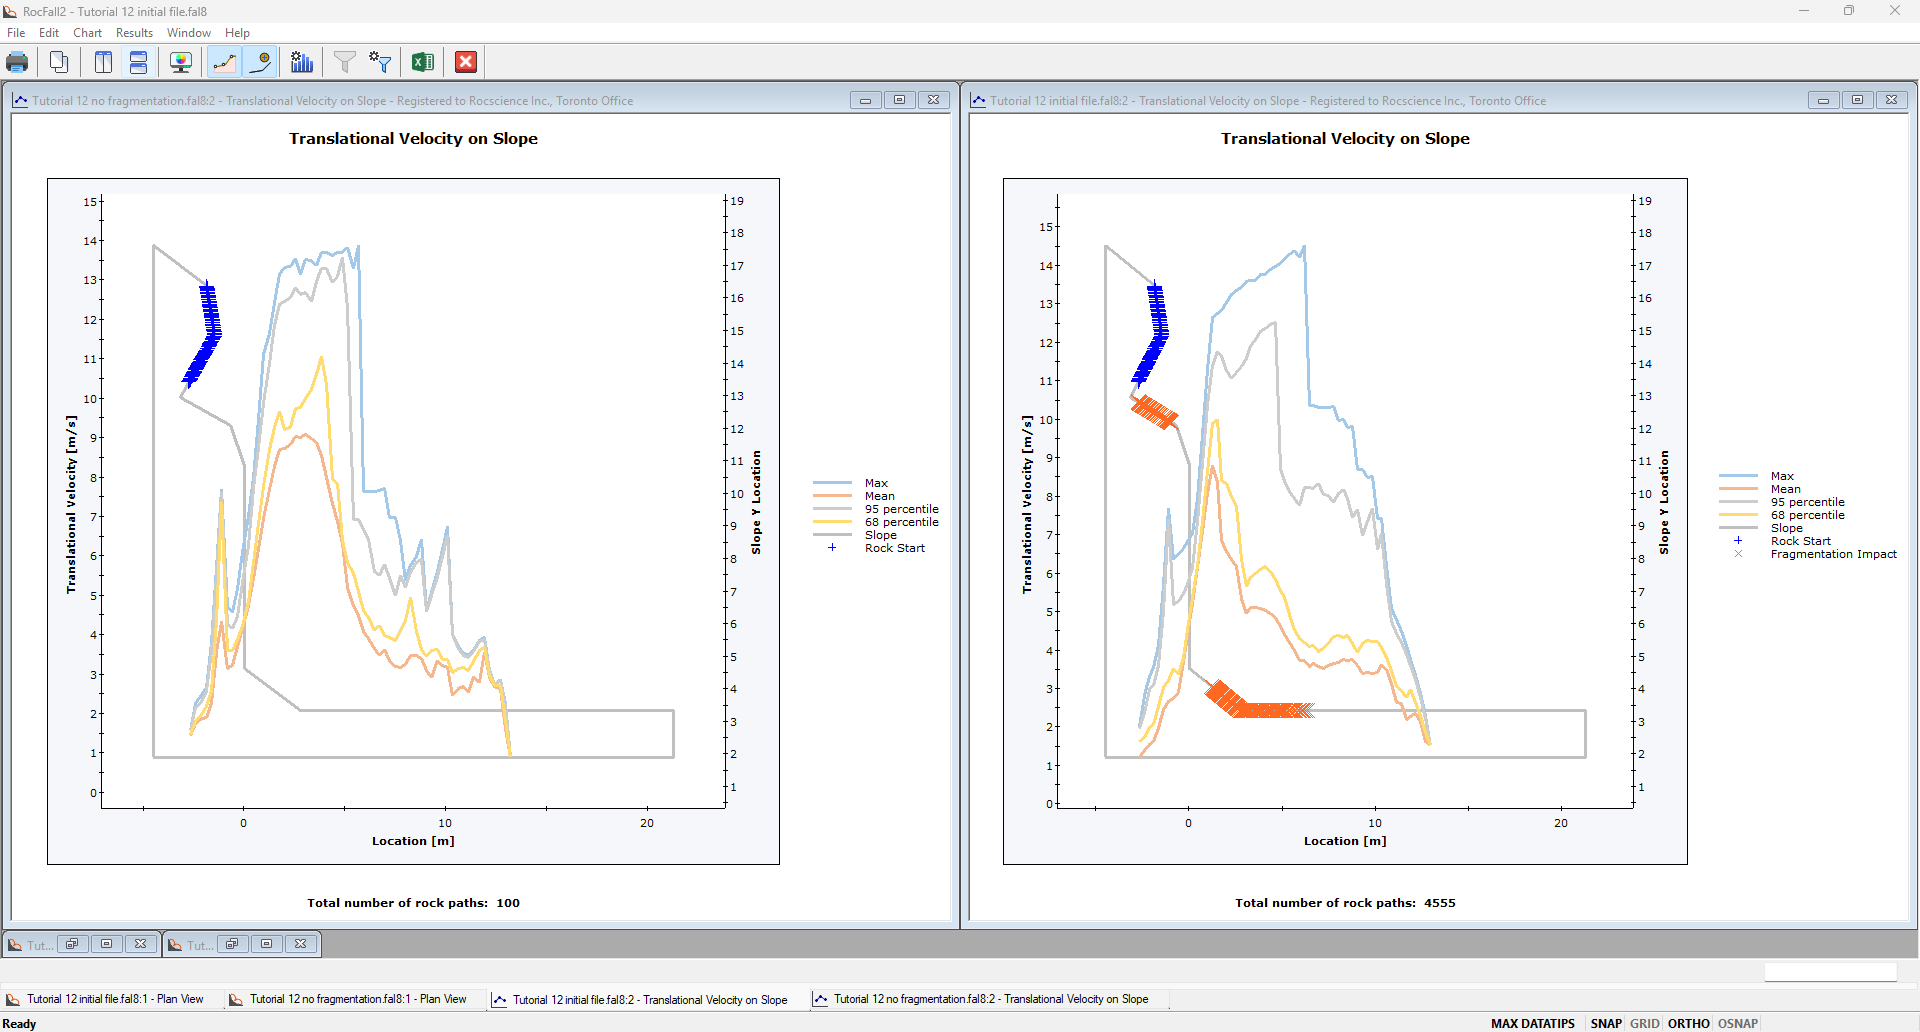Open display options monitor icon
The height and width of the screenshot is (1032, 1920).
pyautogui.click(x=181, y=62)
